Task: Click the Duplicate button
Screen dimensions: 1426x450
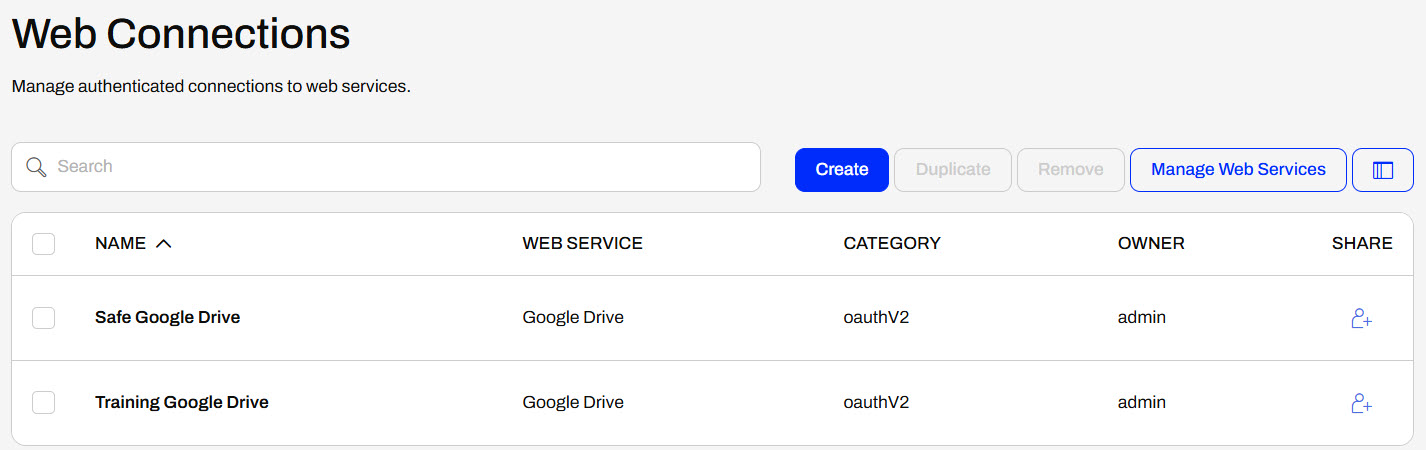Action: pos(952,170)
